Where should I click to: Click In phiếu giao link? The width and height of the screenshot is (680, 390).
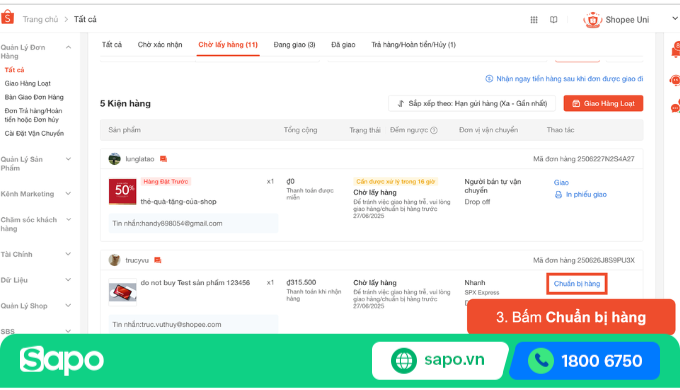[586, 195]
